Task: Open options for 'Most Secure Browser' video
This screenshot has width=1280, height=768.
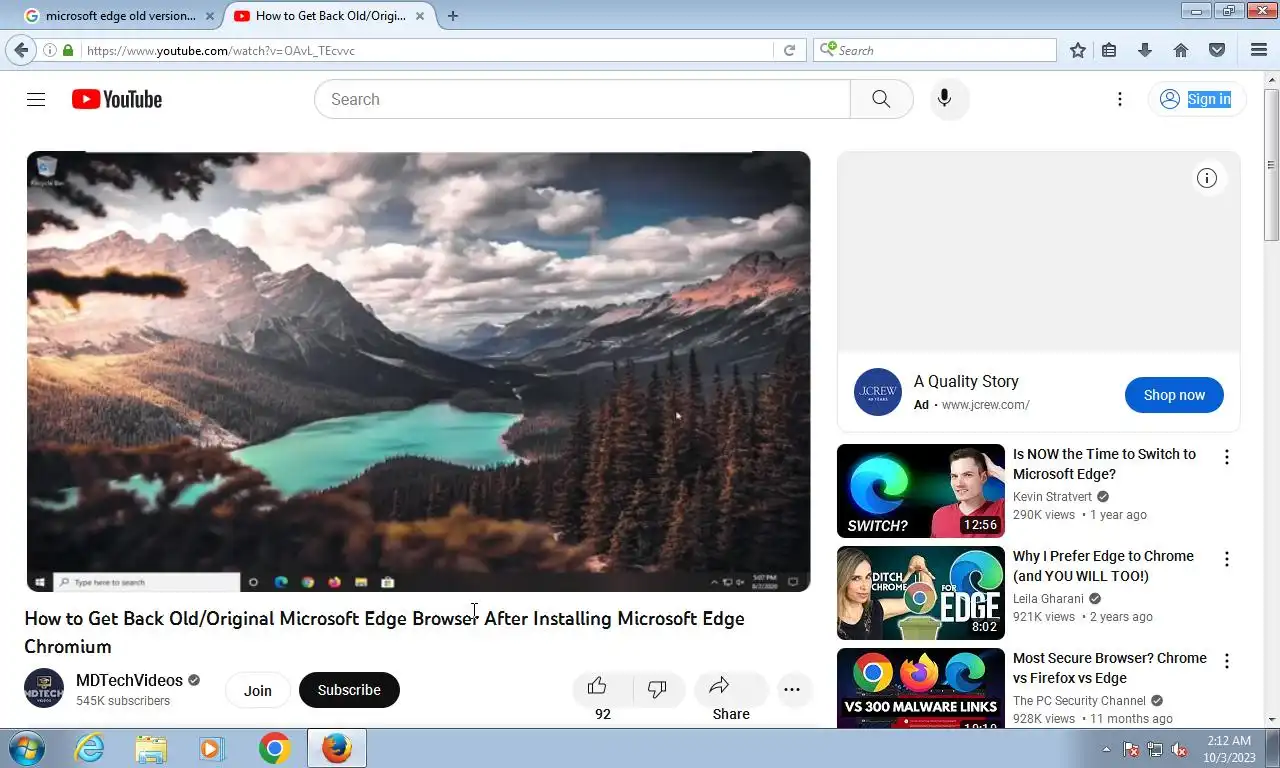Action: click(x=1227, y=661)
